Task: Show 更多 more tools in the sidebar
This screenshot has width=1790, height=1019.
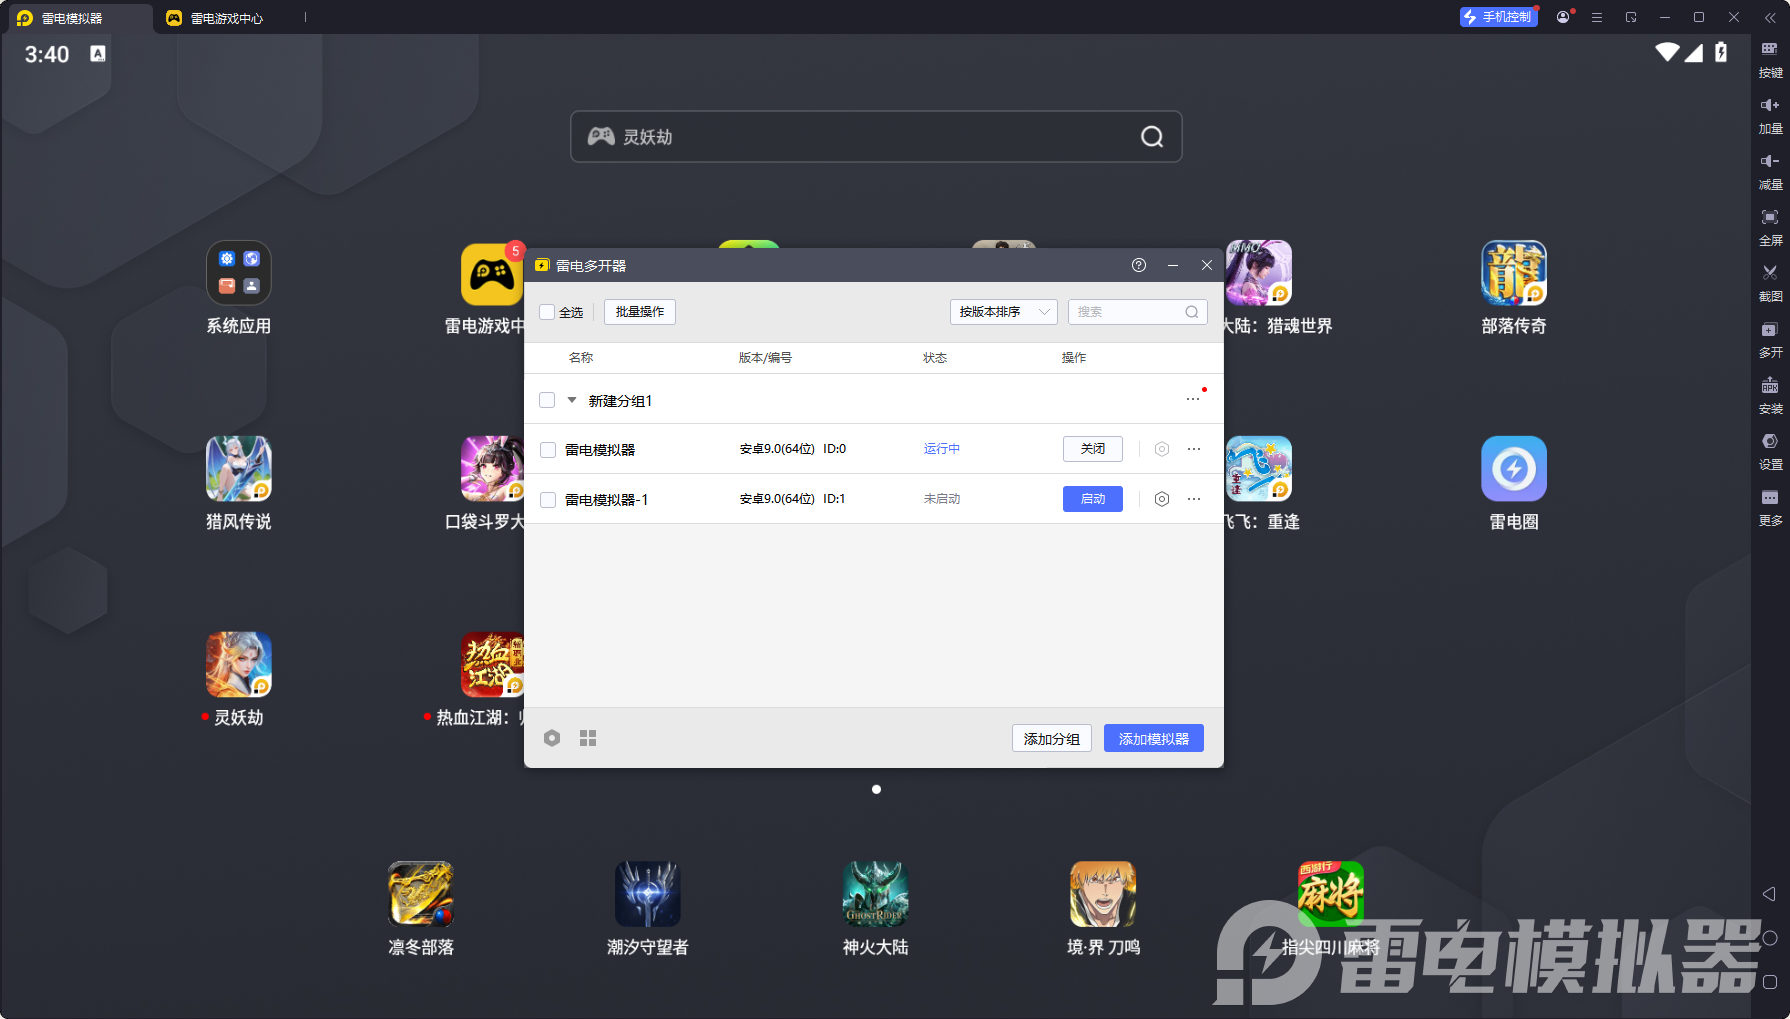Action: click(x=1770, y=507)
